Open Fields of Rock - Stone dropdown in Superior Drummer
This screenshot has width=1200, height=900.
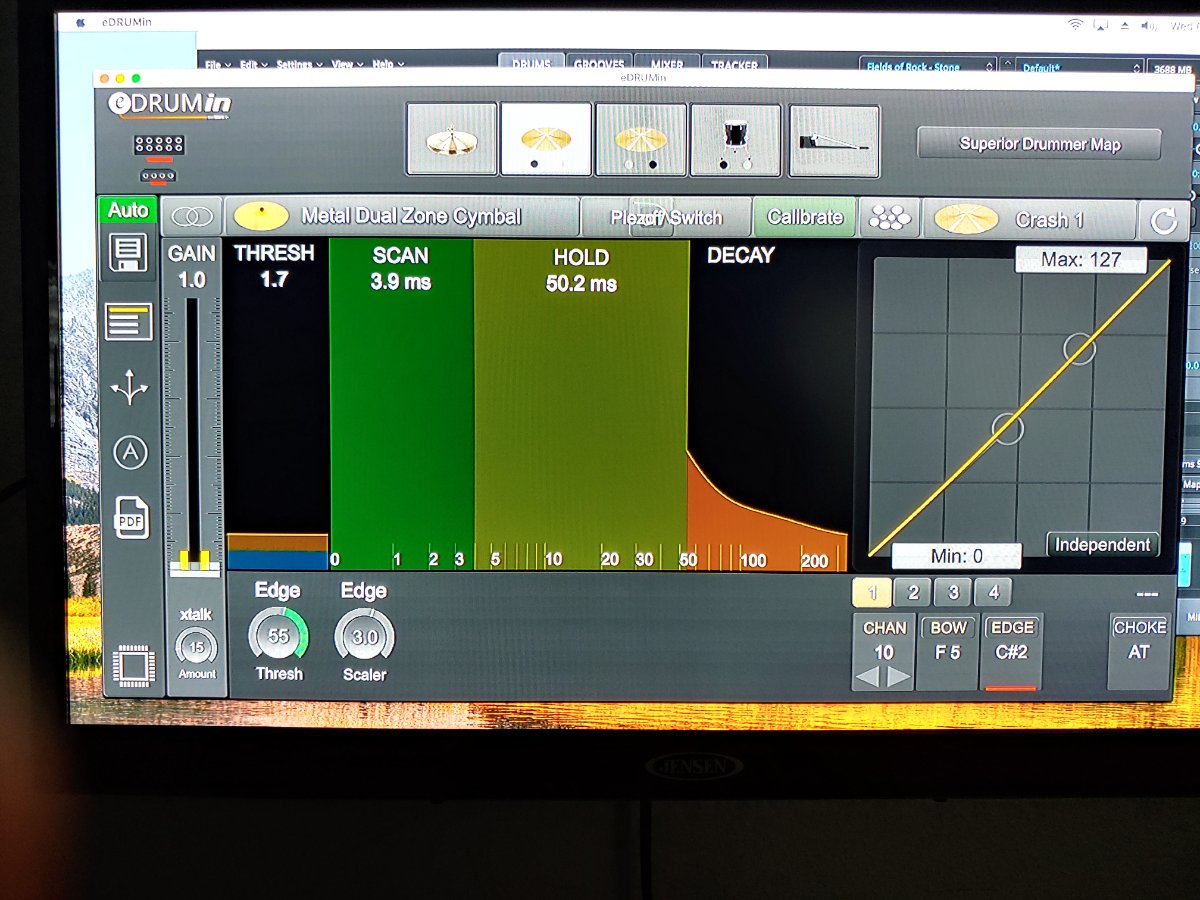tap(927, 67)
